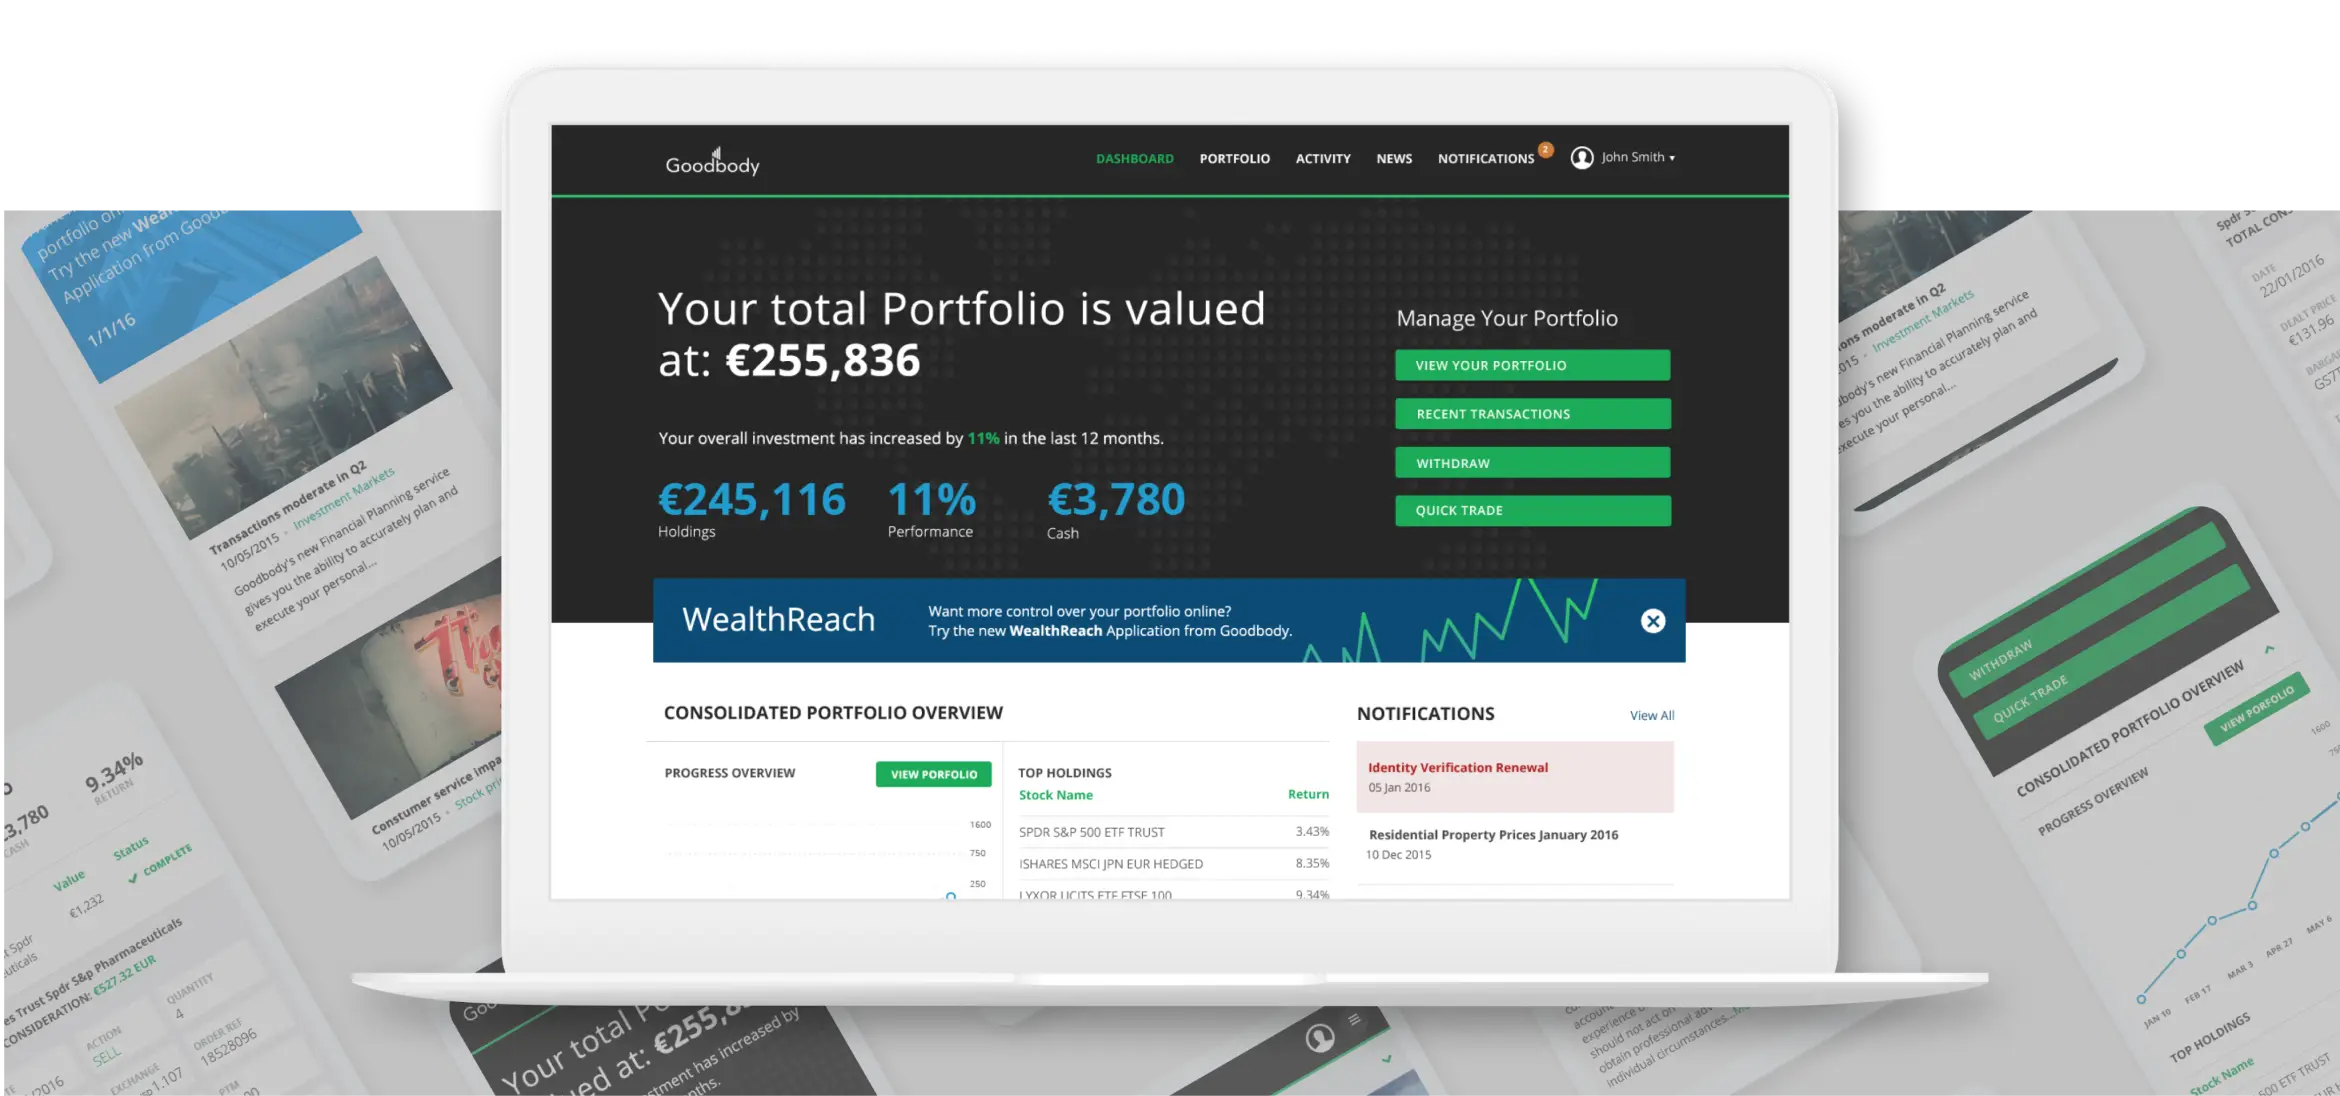Go to the Portfolio nav item

1234,159
